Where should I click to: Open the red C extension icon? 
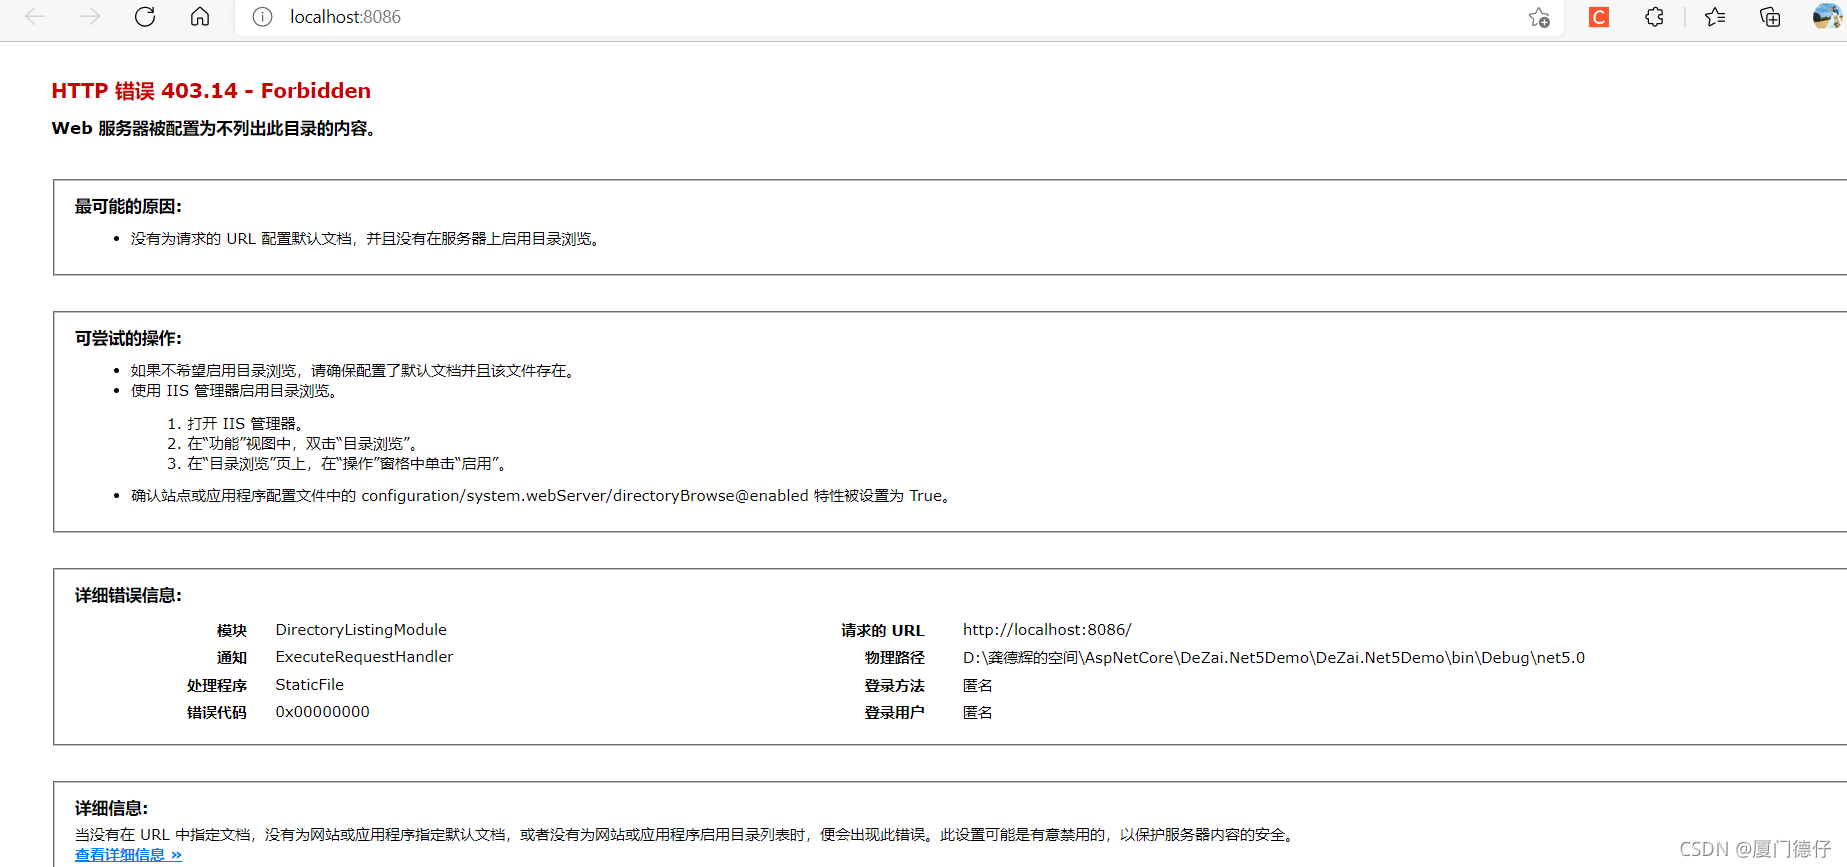(1599, 17)
